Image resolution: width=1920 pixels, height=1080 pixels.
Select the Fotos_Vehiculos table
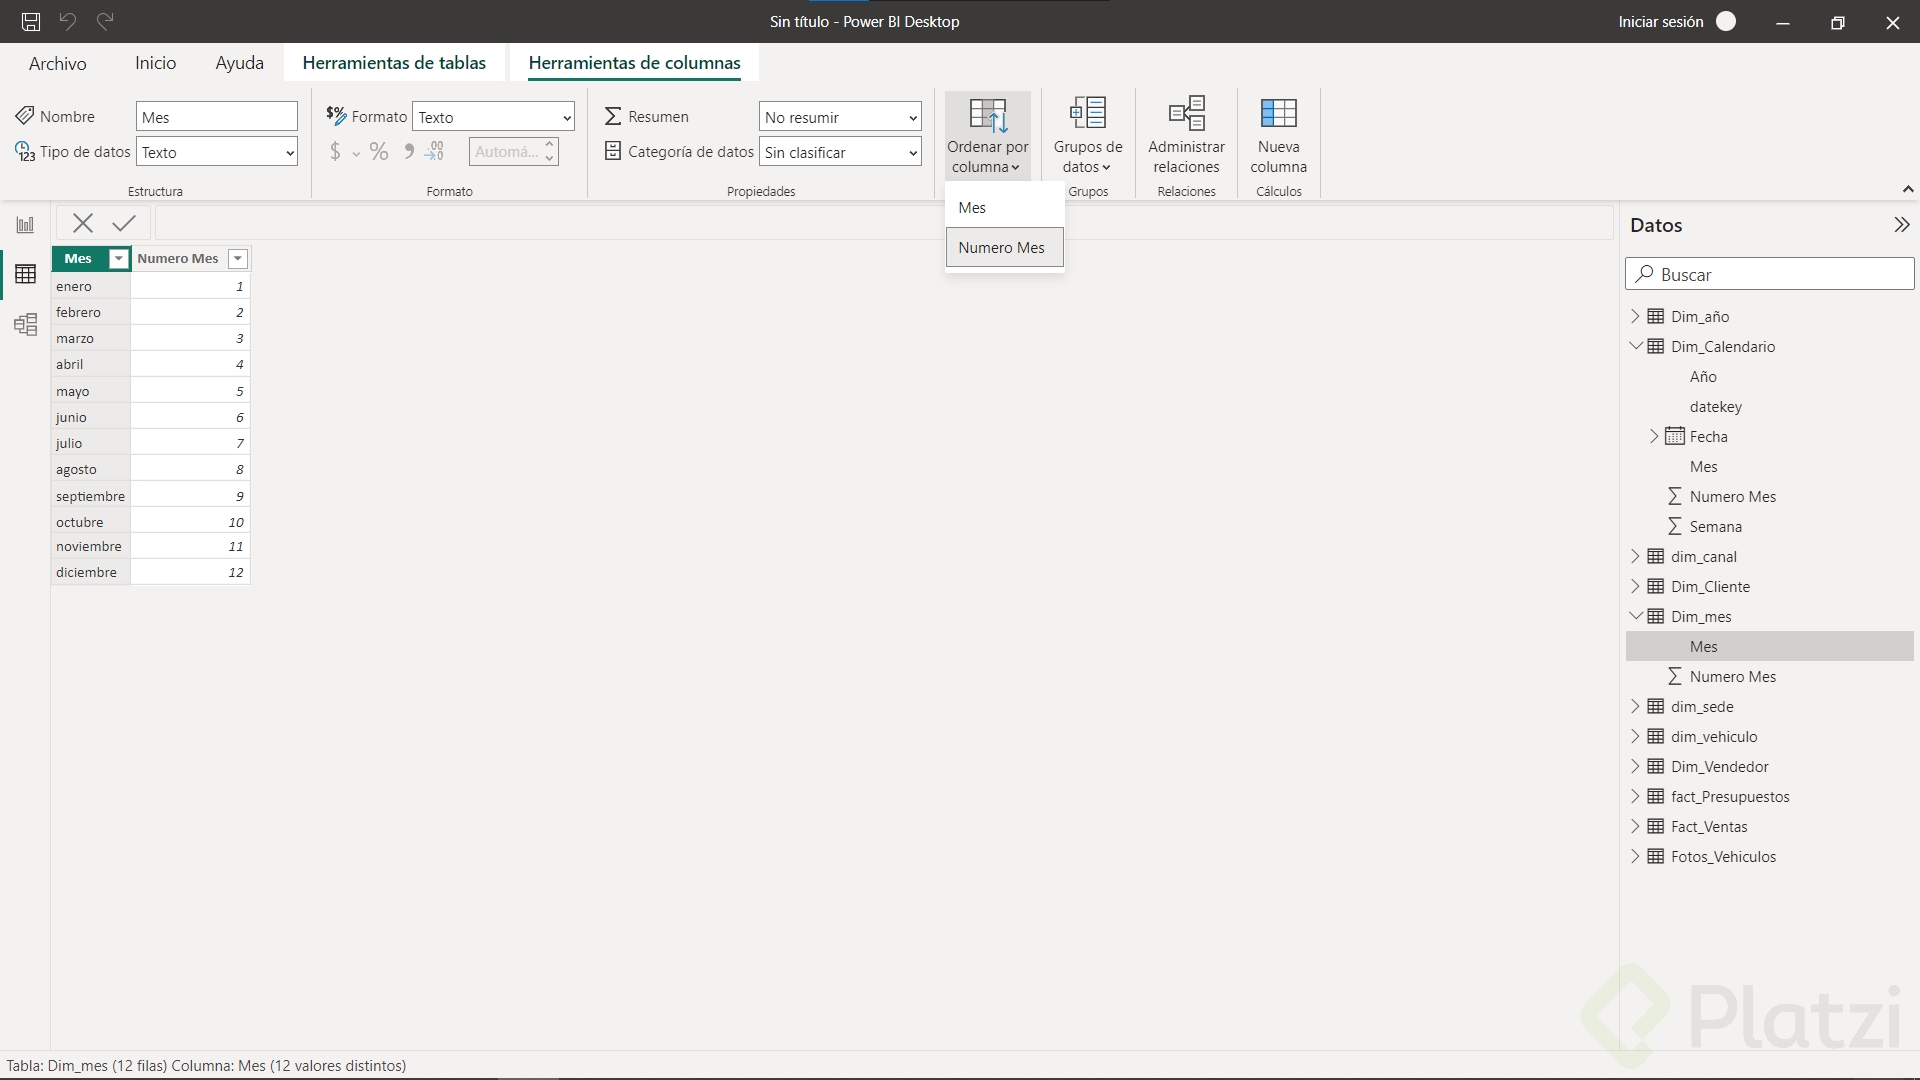tap(1723, 857)
